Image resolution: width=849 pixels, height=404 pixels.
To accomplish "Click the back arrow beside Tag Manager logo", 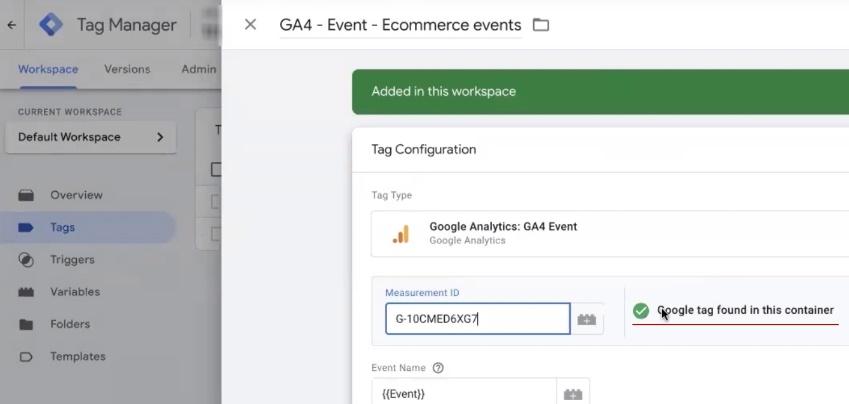I will point(12,25).
